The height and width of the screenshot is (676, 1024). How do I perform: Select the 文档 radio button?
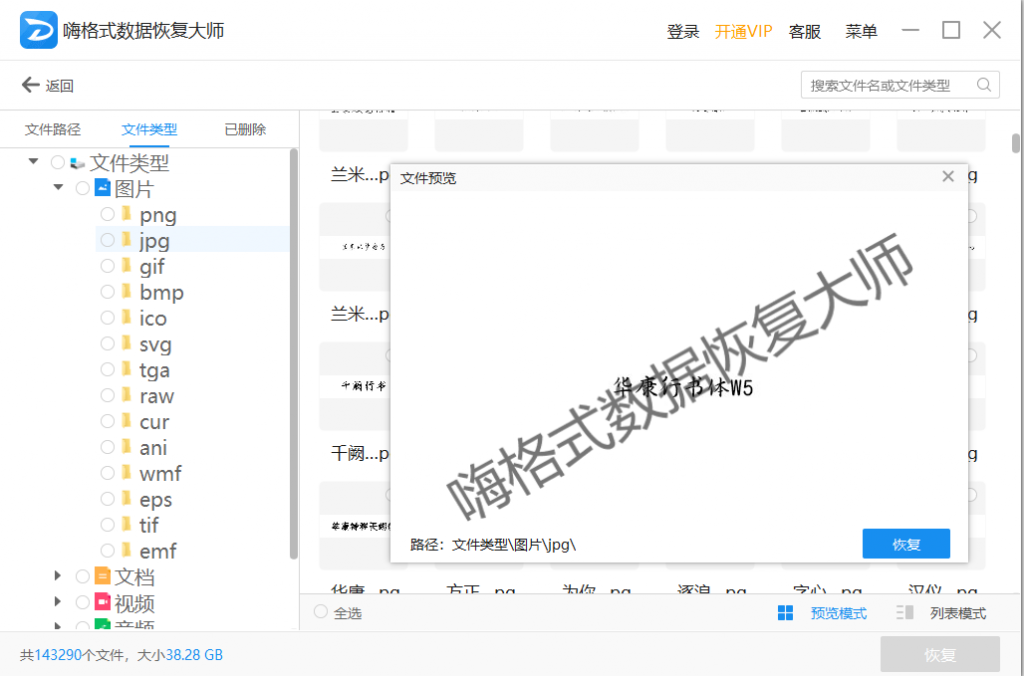82,576
